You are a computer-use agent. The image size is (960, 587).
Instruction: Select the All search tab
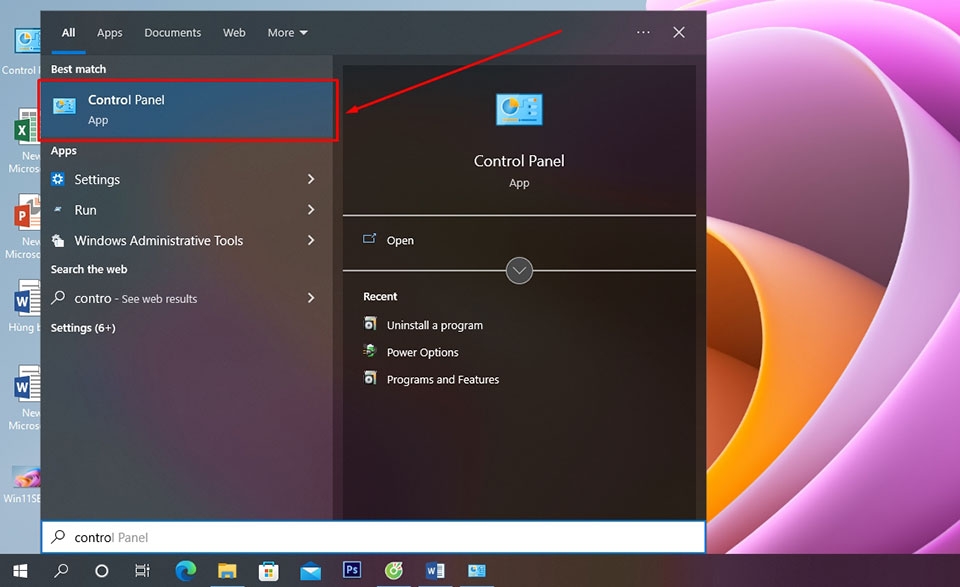point(69,32)
